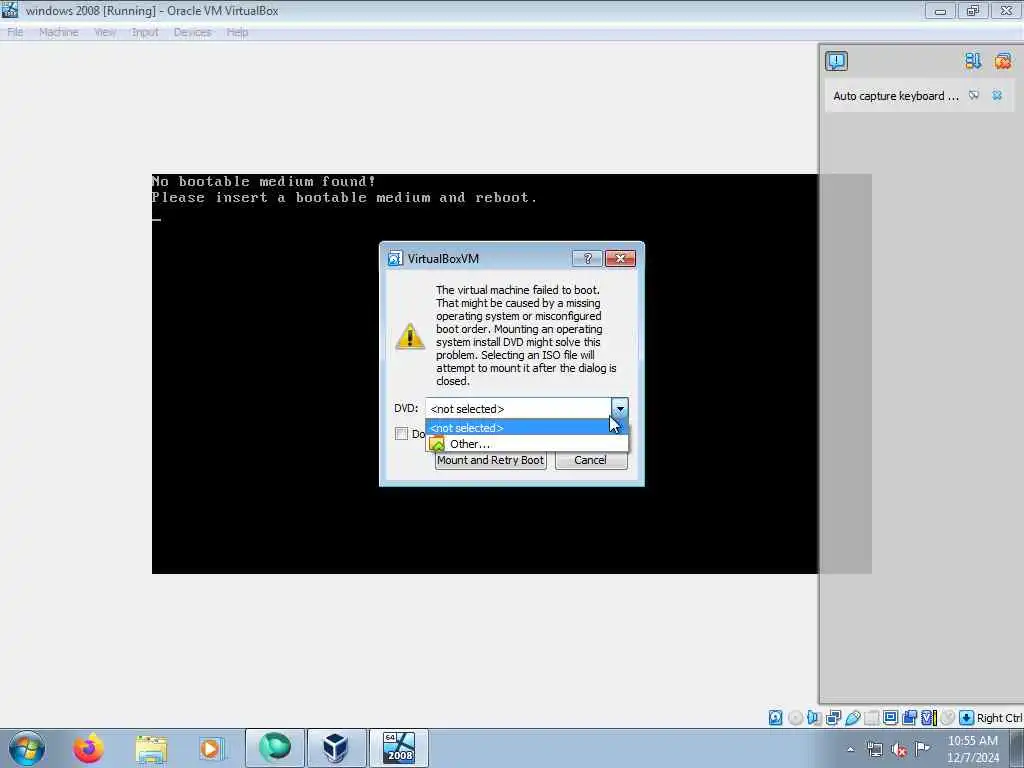Viewport: 1024px width, 768px height.
Task: Click the sort notifications icon
Action: point(973,61)
